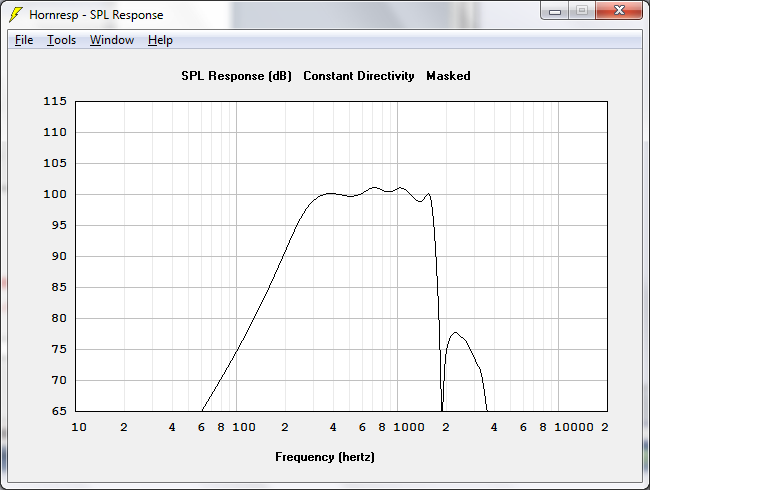Click the 65 dB axis value
768x490 pixels.
tap(59, 411)
